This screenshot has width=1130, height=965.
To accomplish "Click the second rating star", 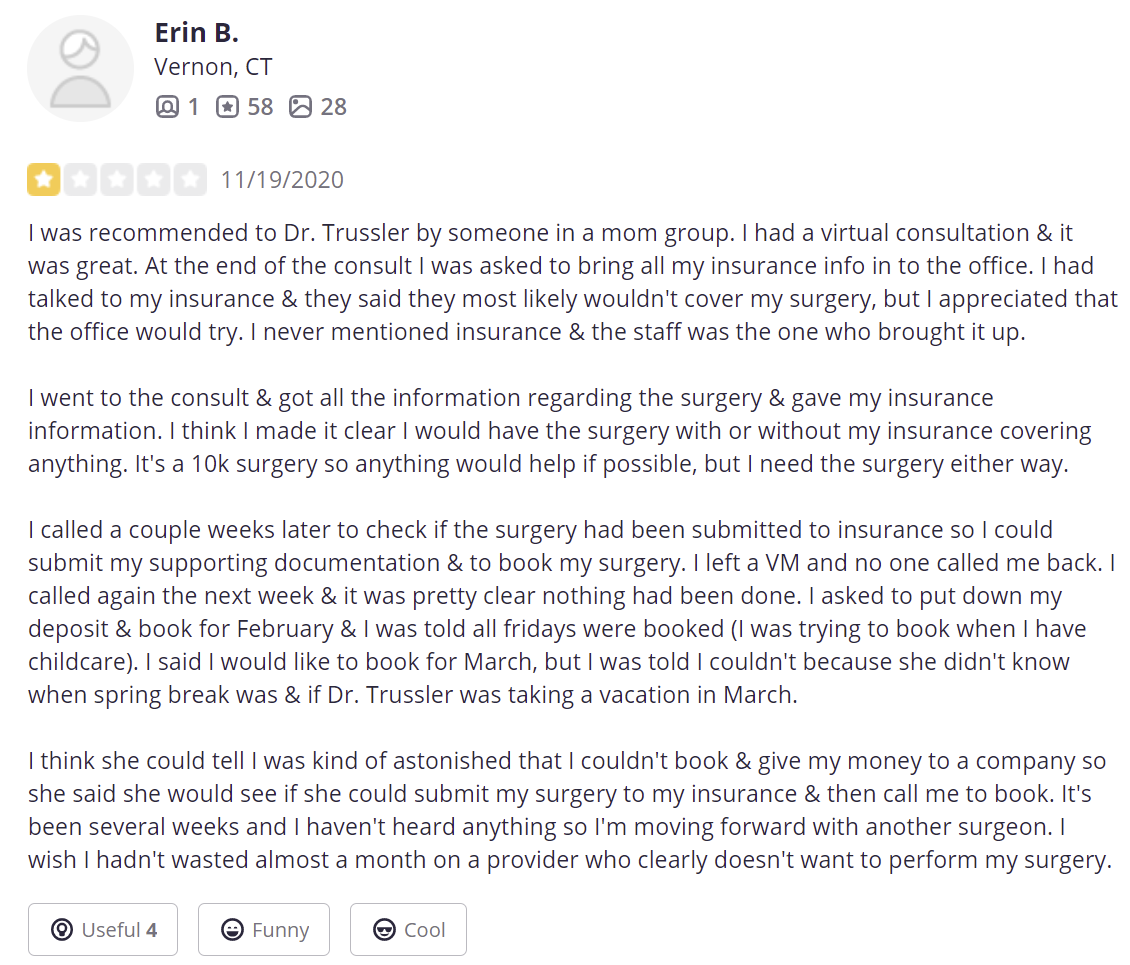I will coord(80,180).
